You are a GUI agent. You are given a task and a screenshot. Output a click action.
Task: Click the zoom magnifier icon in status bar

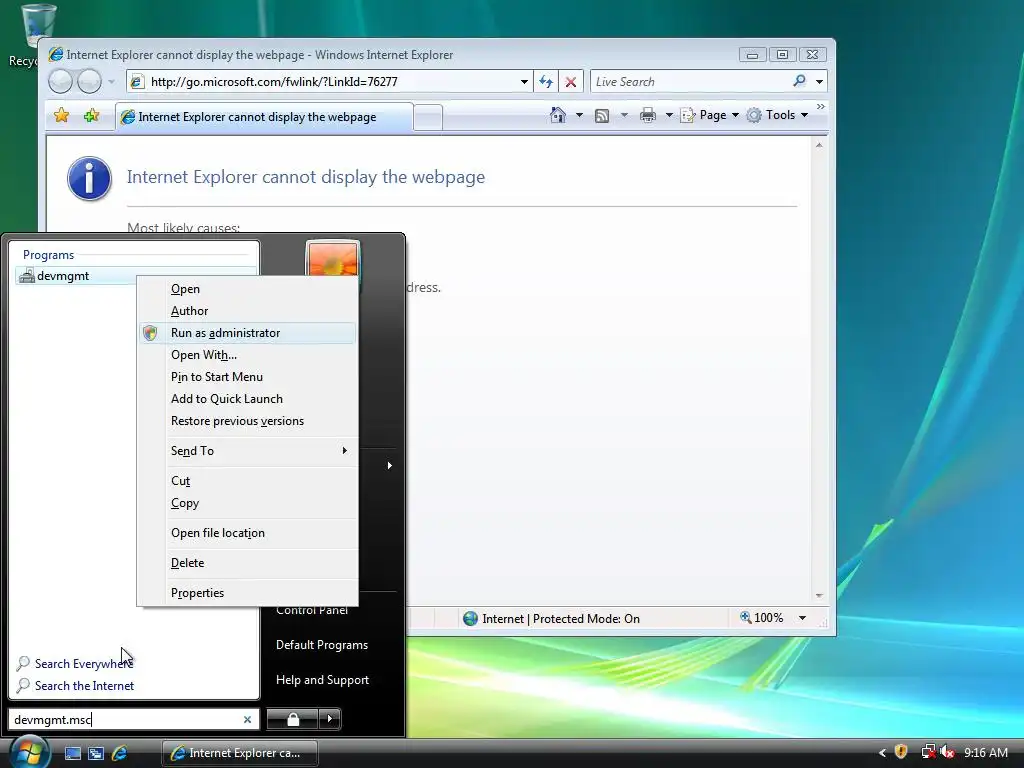click(x=745, y=617)
